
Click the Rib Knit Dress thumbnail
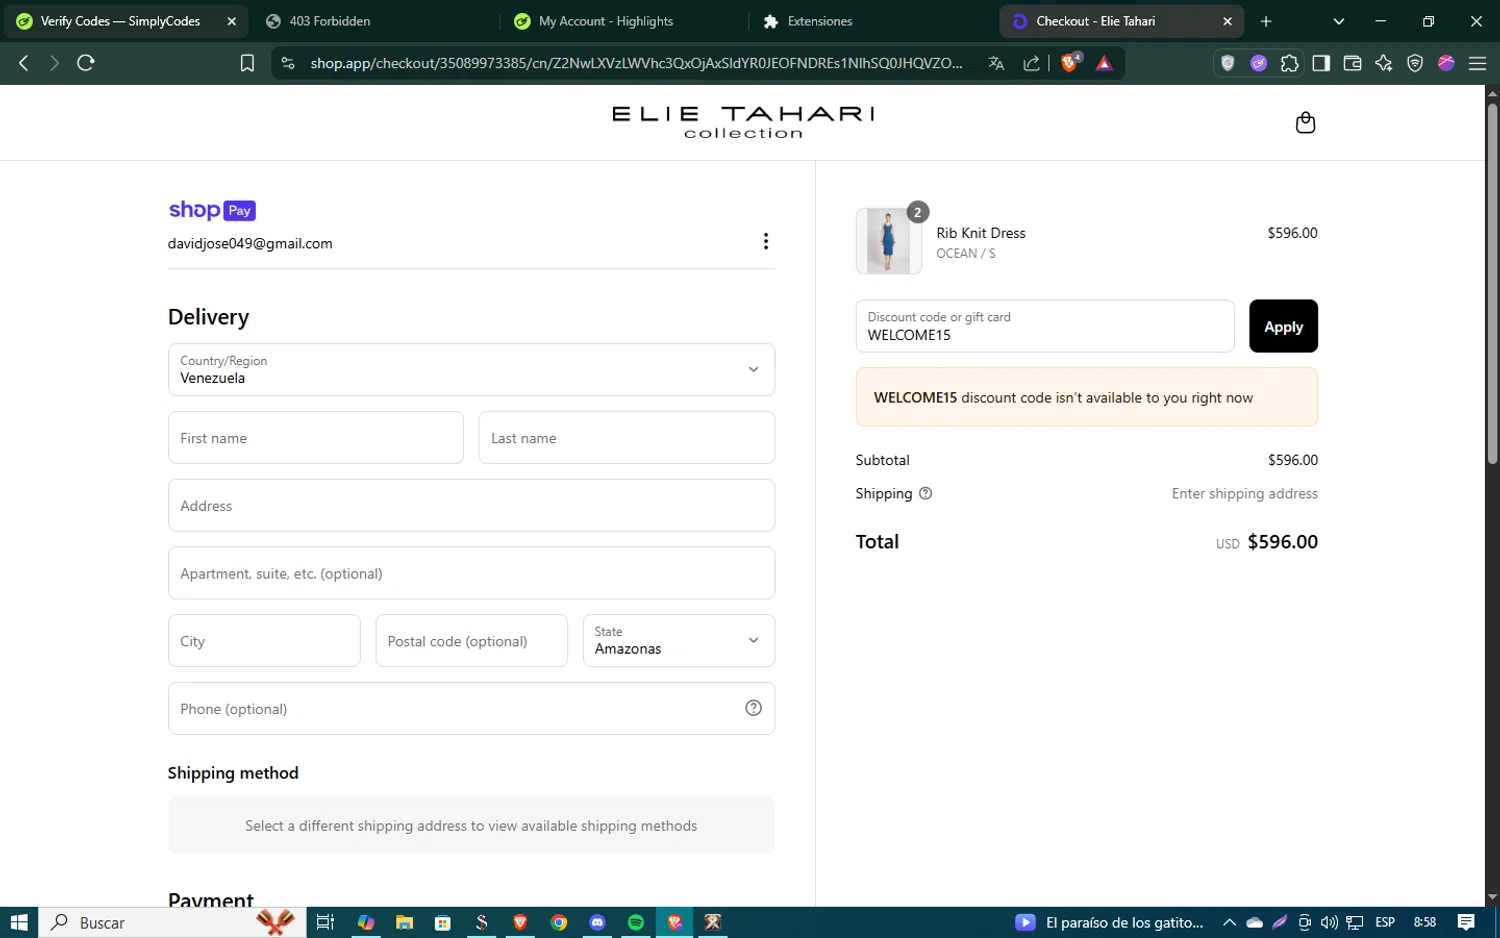tap(888, 241)
